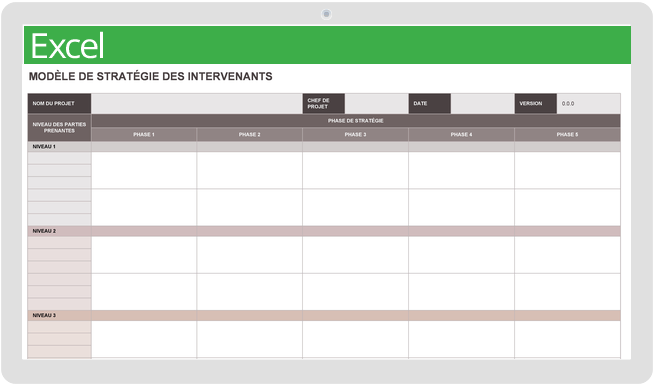Viewport: 654px width, 385px height.
Task: Select the PHASE 4 column header
Action: (461, 134)
